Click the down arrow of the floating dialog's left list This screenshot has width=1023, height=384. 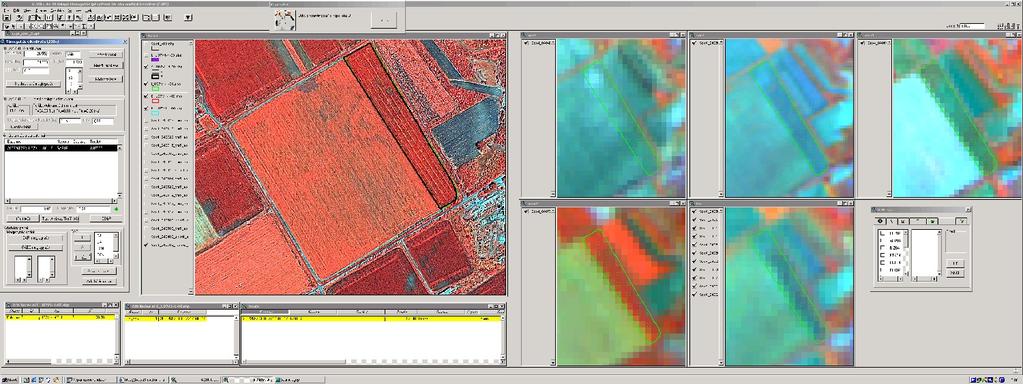[906, 274]
